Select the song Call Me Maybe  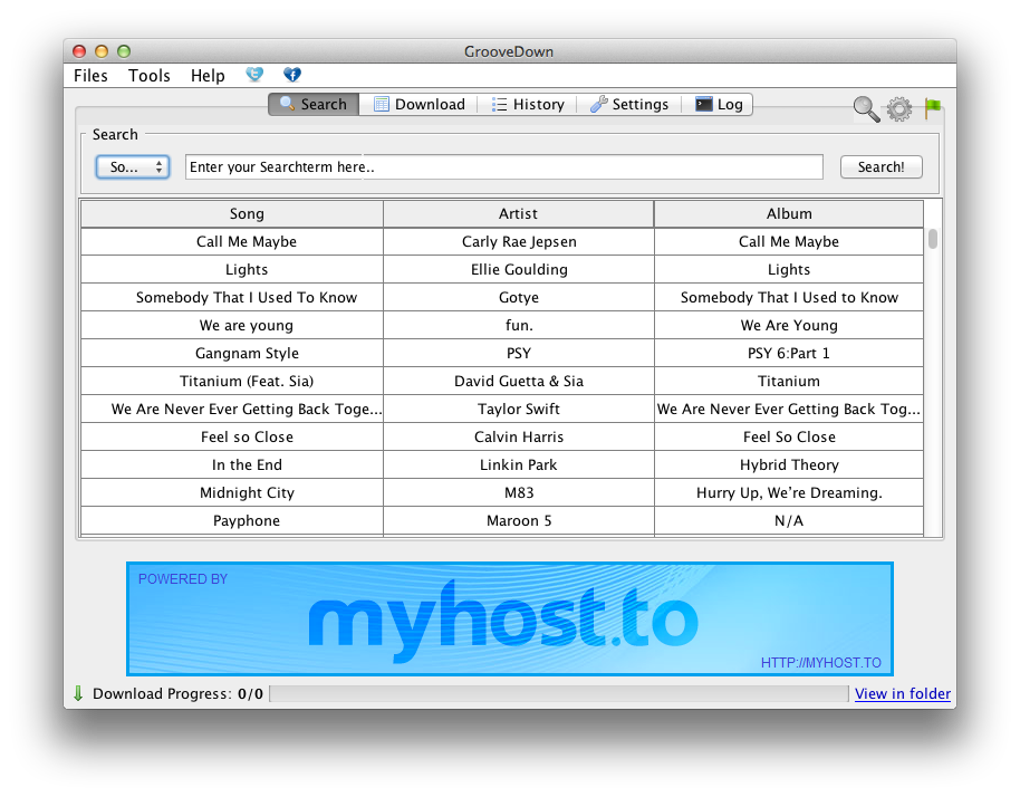(x=232, y=241)
